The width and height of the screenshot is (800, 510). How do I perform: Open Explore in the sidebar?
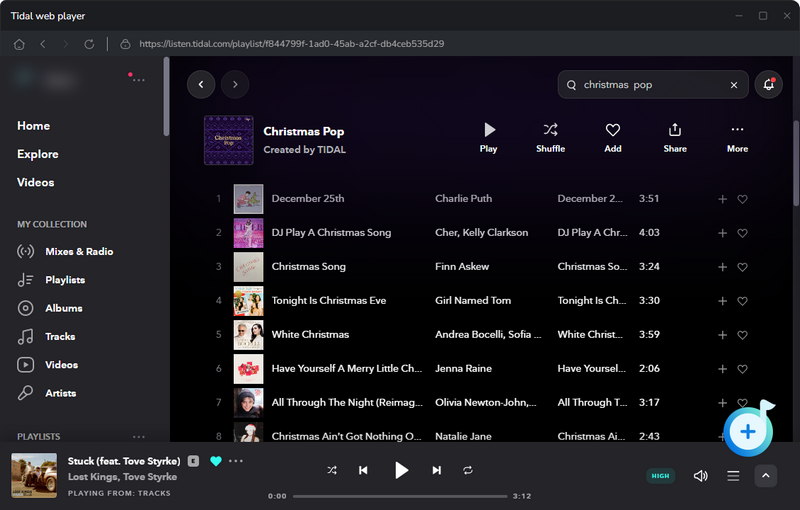pyautogui.click(x=38, y=154)
